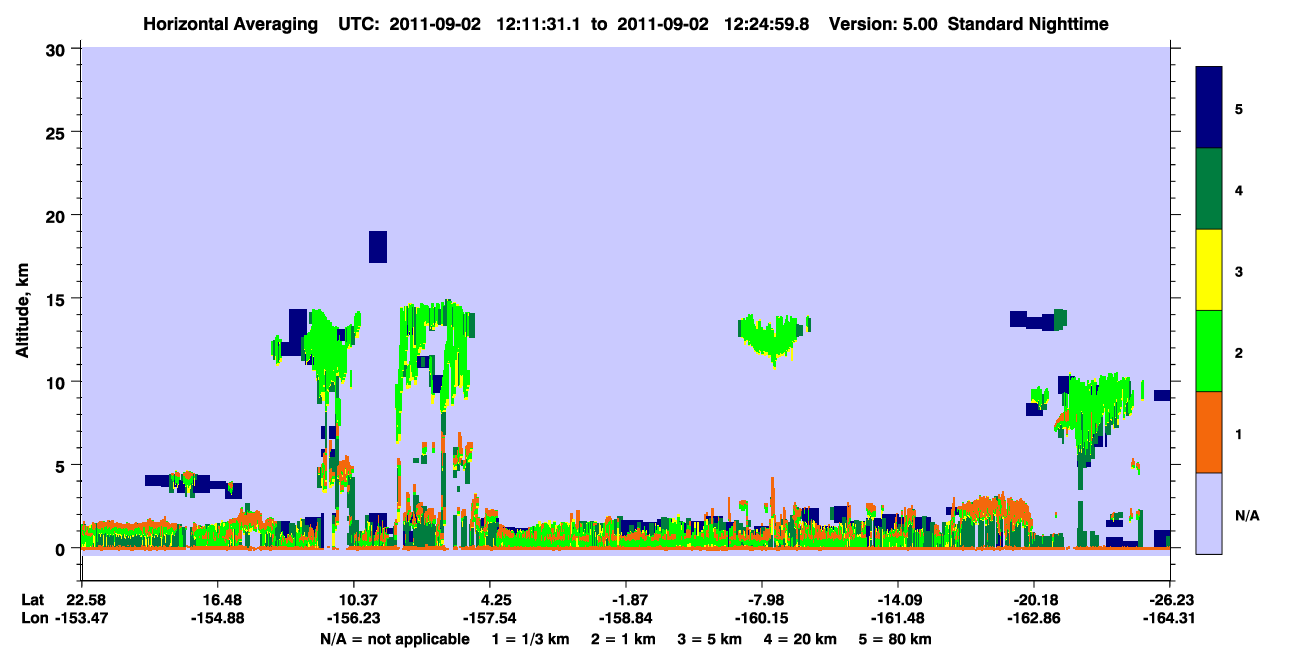
Task: Click the bright green level 2 swatch
Action: click(1209, 351)
